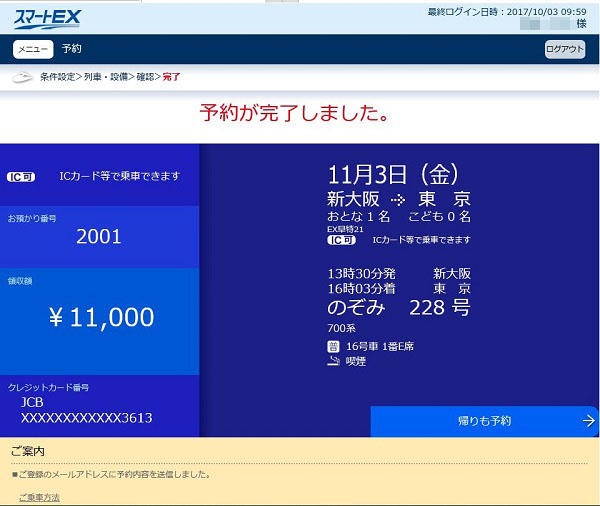The width and height of the screenshot is (600, 506).
Task: Click the 完了 breadcrumb step
Action: pos(172,77)
